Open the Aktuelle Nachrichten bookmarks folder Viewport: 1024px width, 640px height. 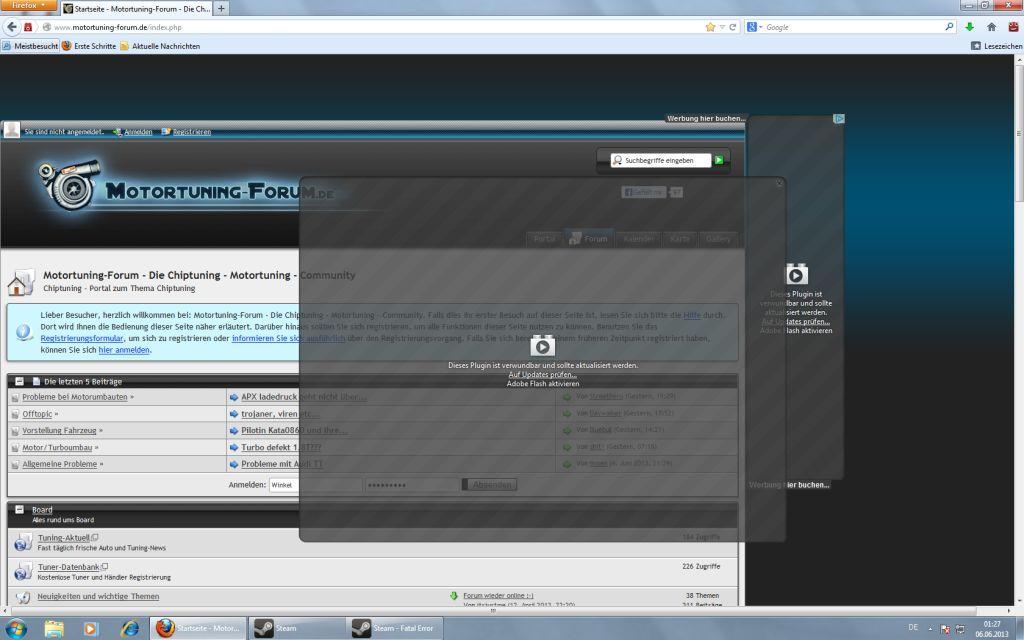point(159,46)
